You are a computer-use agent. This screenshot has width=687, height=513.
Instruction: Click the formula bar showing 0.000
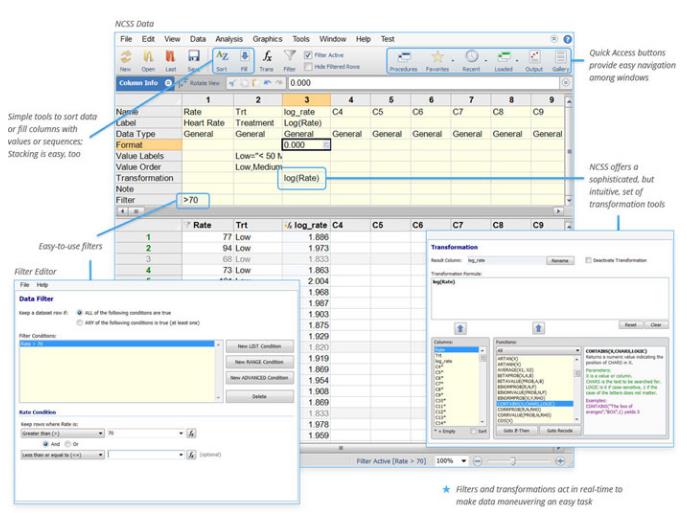tap(424, 83)
